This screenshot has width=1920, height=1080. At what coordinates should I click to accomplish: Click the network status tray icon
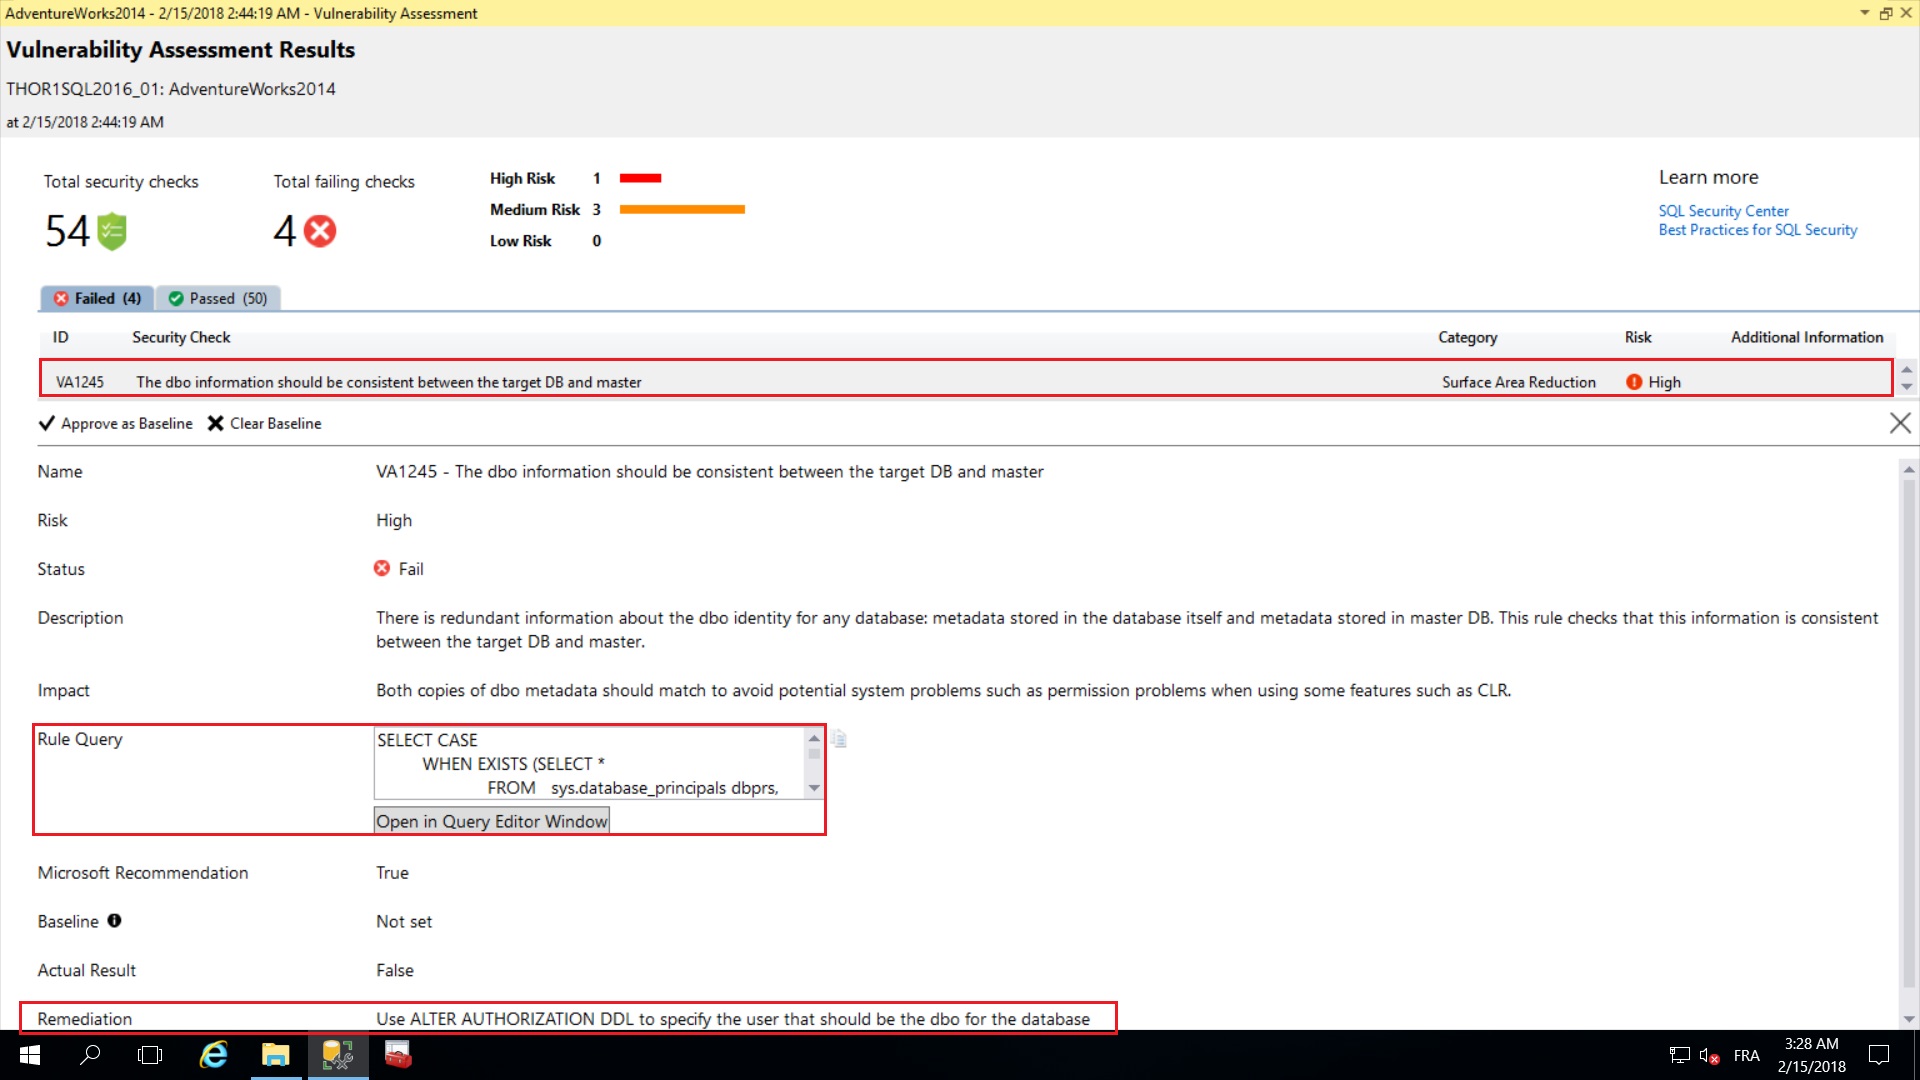point(1680,1056)
